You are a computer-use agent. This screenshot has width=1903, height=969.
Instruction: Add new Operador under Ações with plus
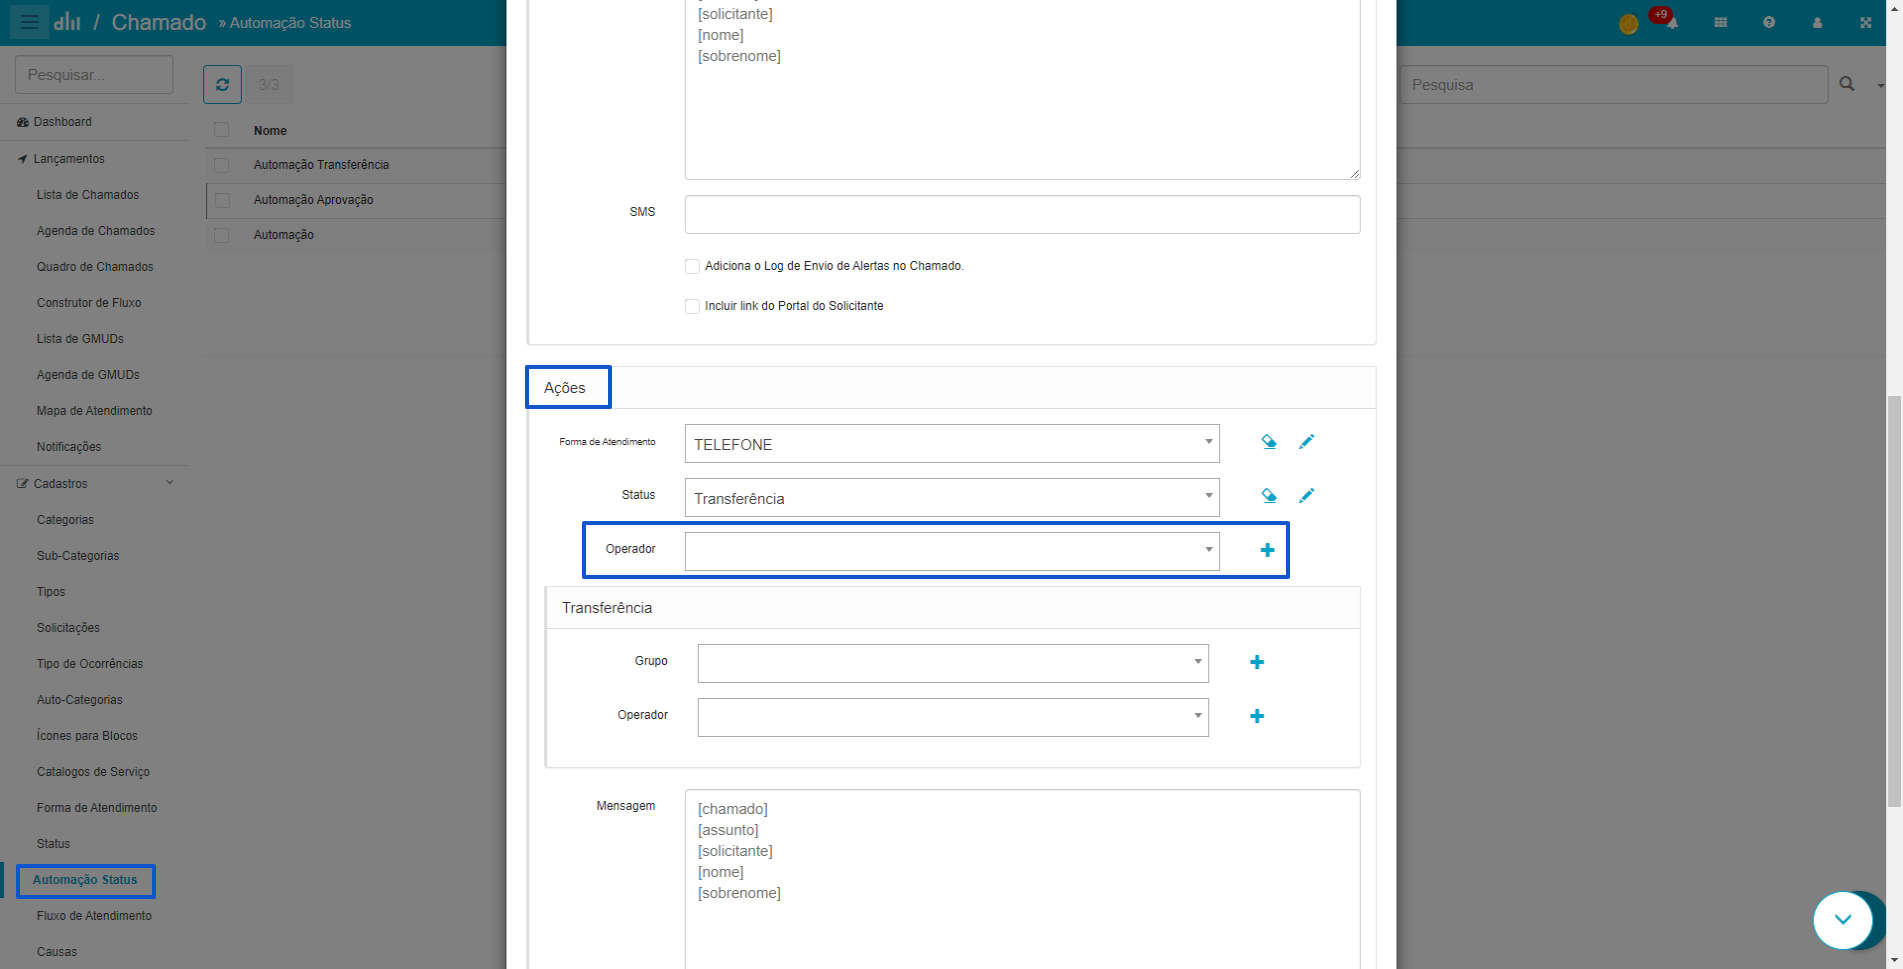pyautogui.click(x=1267, y=550)
